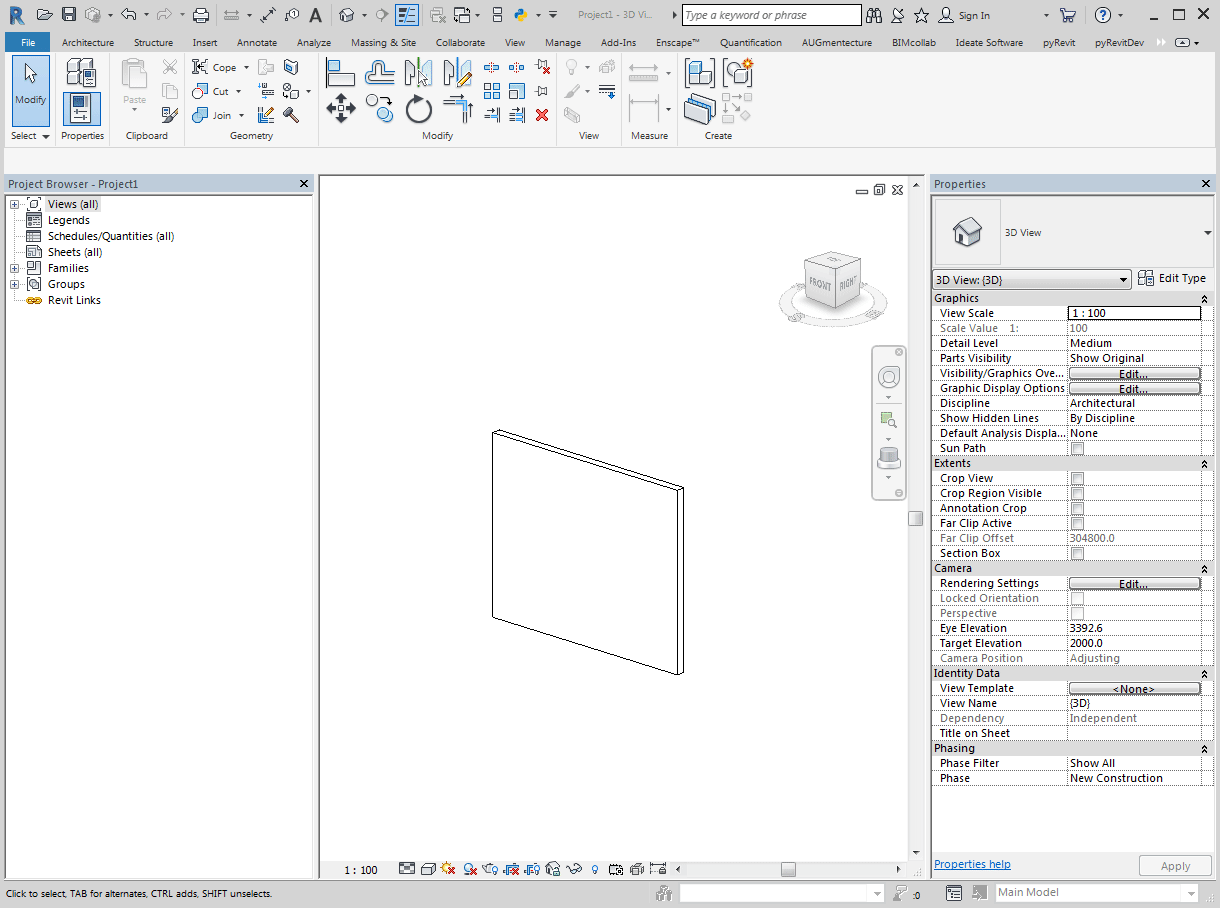Expand Views (all) in Project Browser
1220x908 pixels.
click(14, 203)
